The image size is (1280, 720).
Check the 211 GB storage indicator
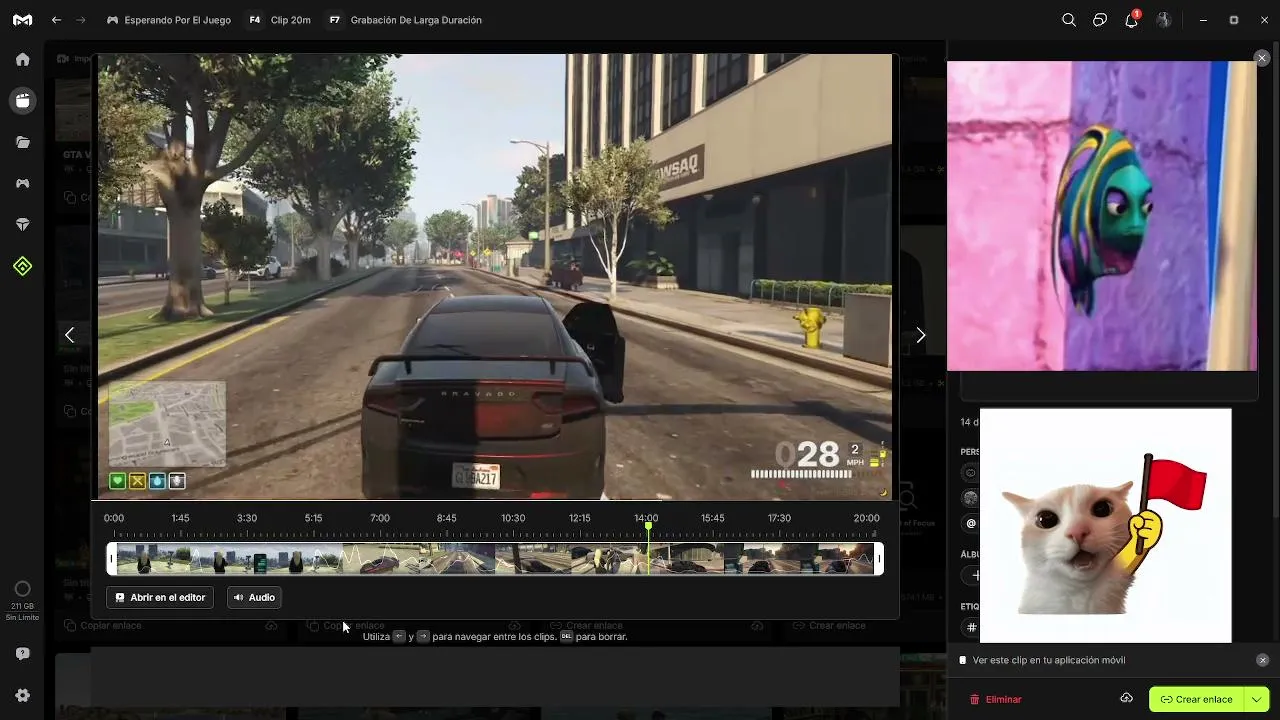(22, 598)
